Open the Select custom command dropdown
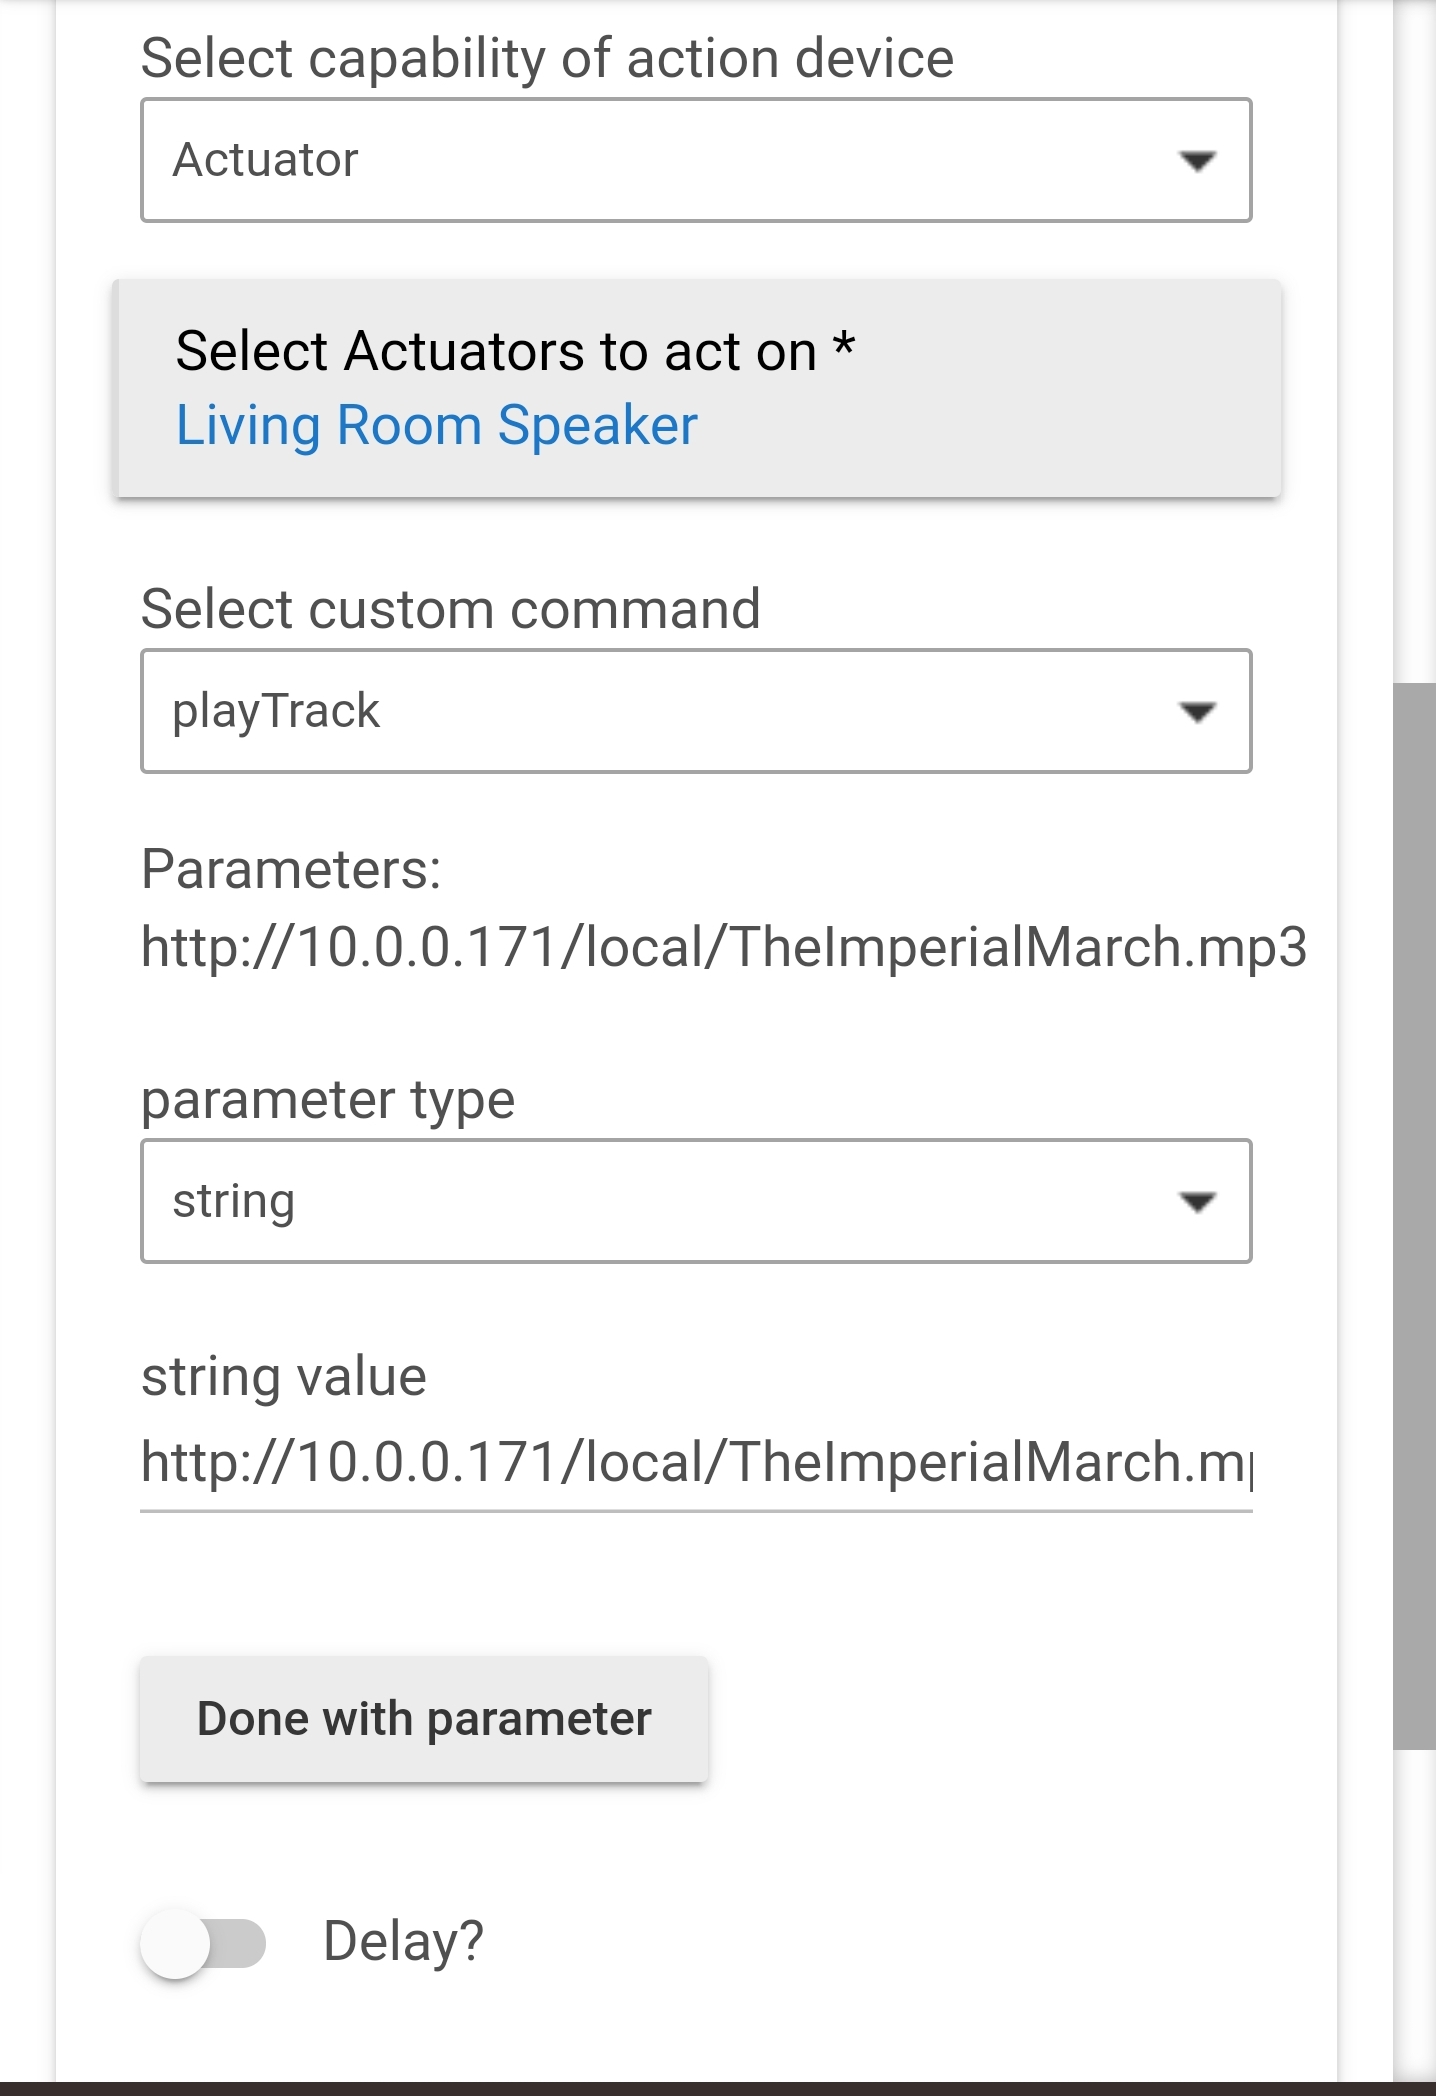Viewport: 1436px width, 2096px height. [696, 711]
